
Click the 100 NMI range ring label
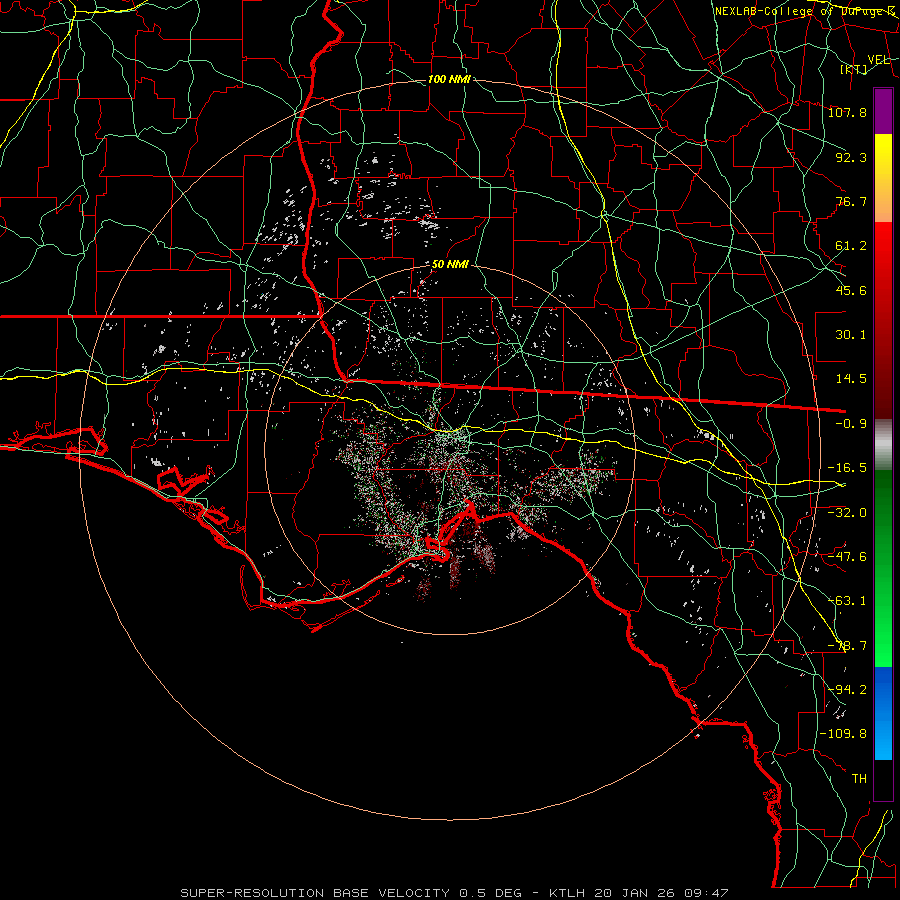[x=449, y=79]
